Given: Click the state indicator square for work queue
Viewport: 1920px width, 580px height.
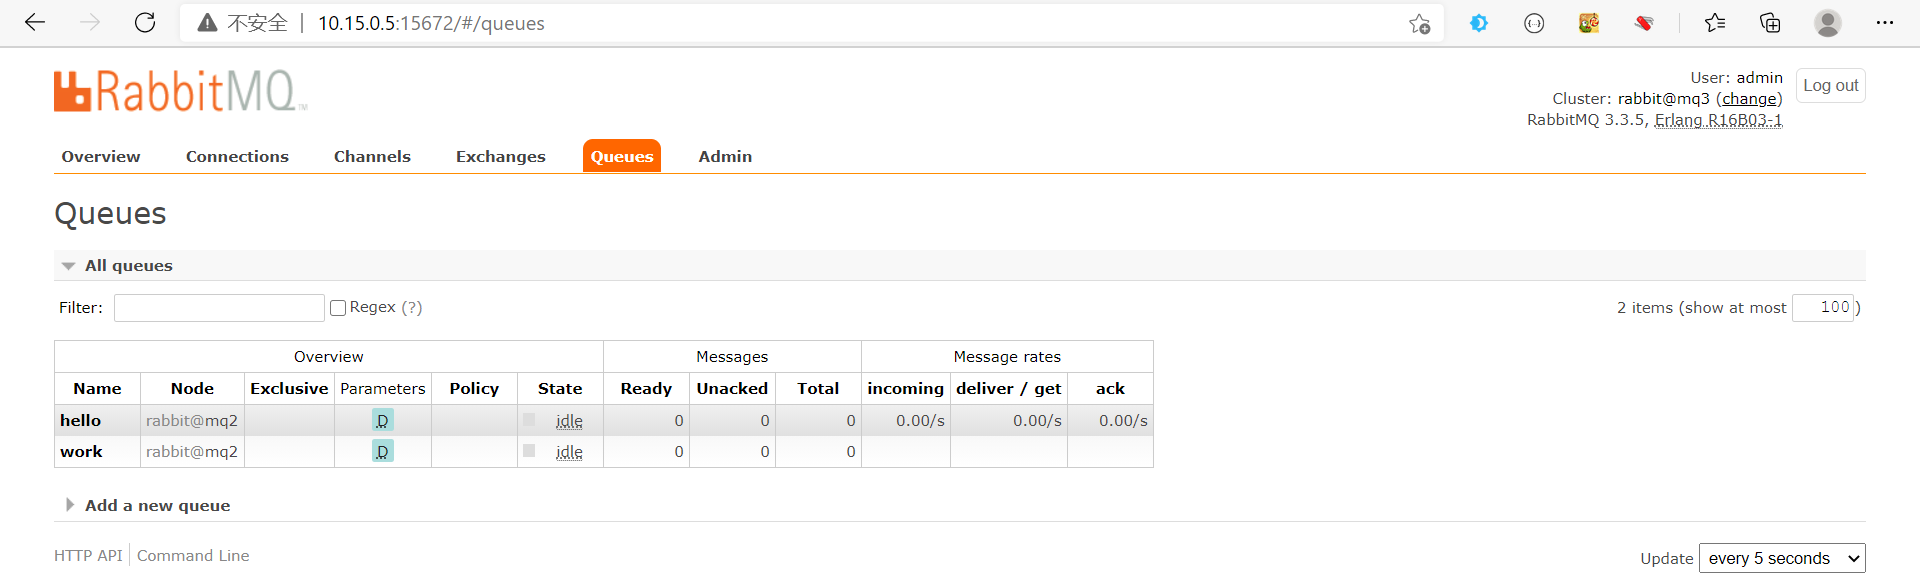Looking at the screenshot, I should 529,451.
